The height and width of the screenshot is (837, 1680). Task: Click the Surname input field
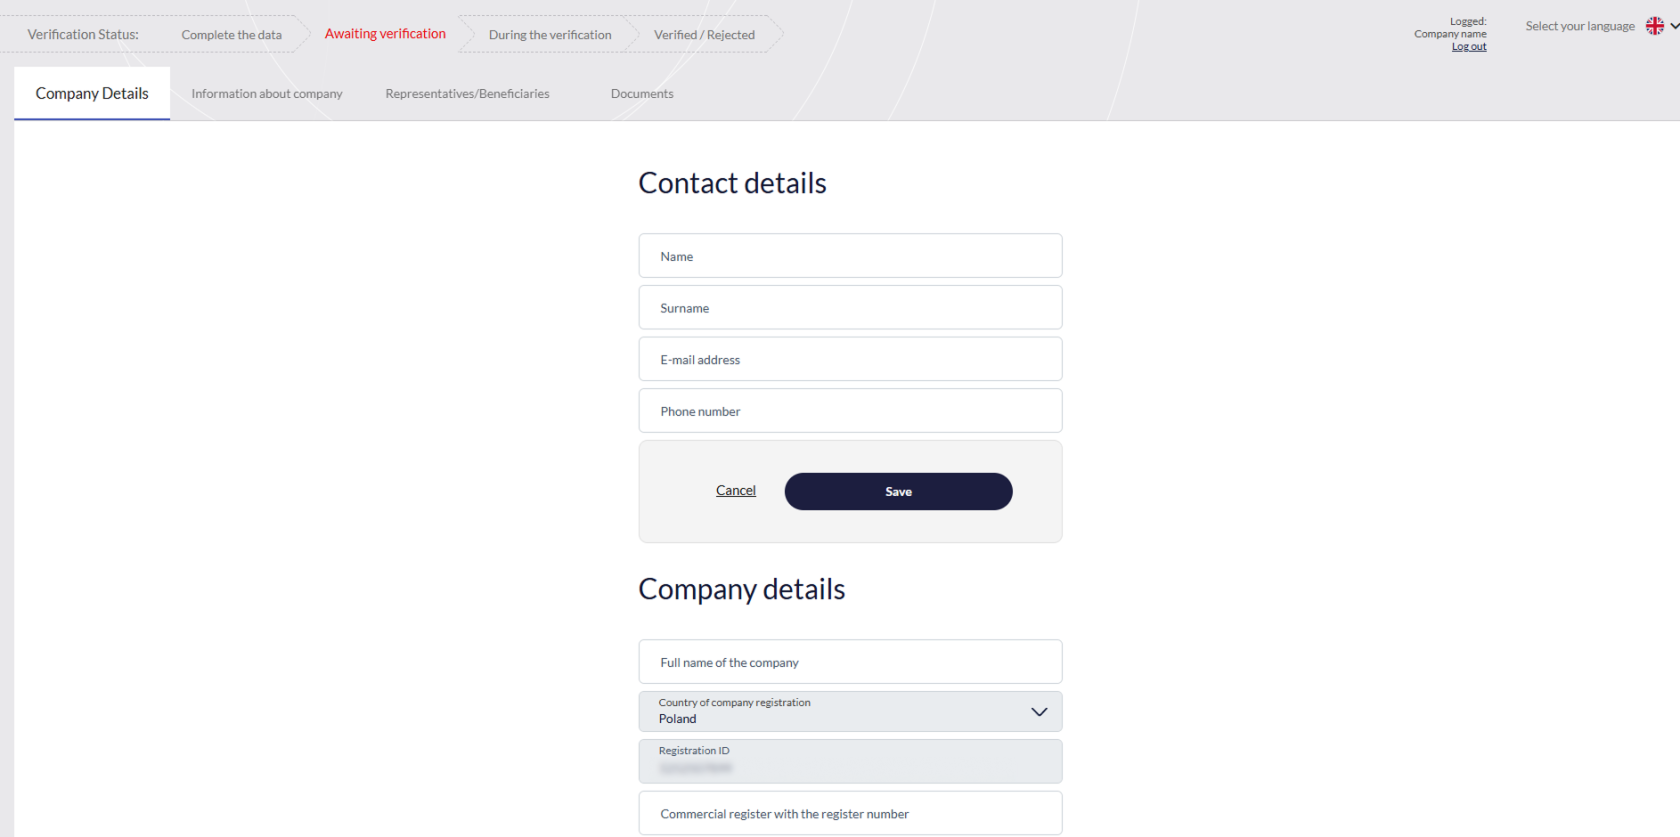point(849,307)
